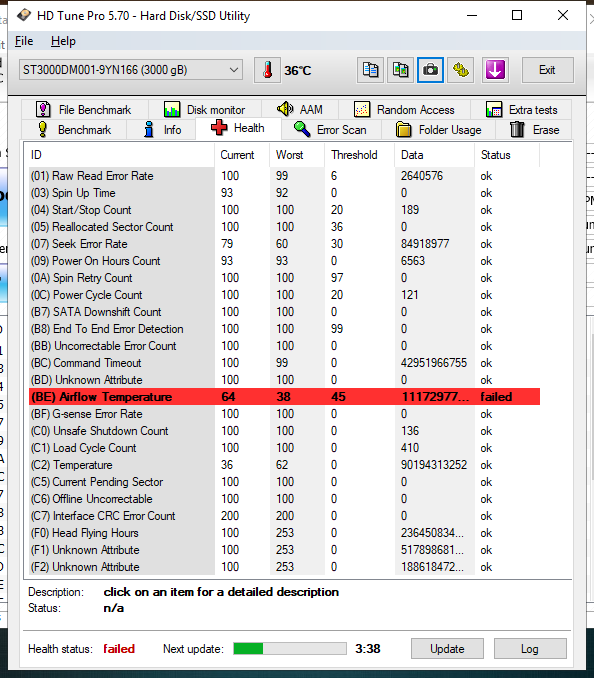Click the Current column header
Screen dimensions: 594x678
242,155
